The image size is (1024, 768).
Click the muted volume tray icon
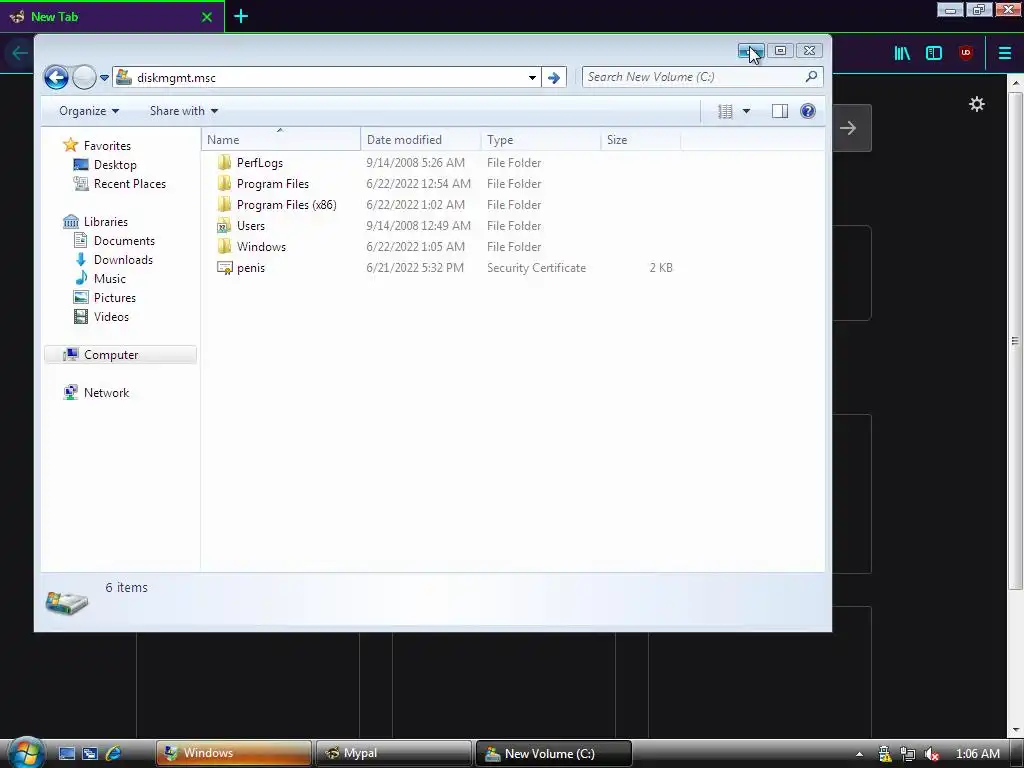pyautogui.click(x=931, y=754)
